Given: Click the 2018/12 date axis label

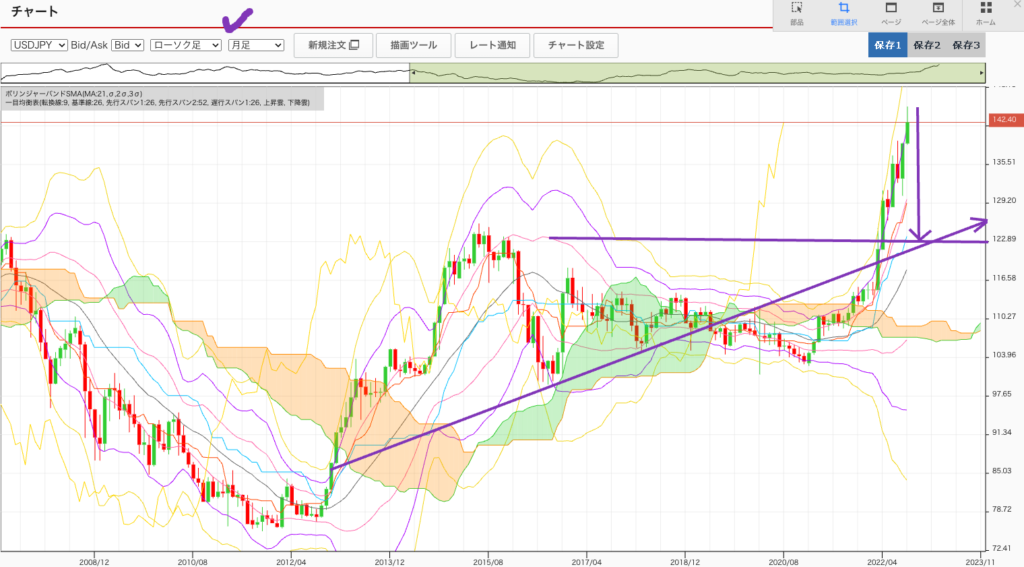Looking at the screenshot, I should coord(684,561).
